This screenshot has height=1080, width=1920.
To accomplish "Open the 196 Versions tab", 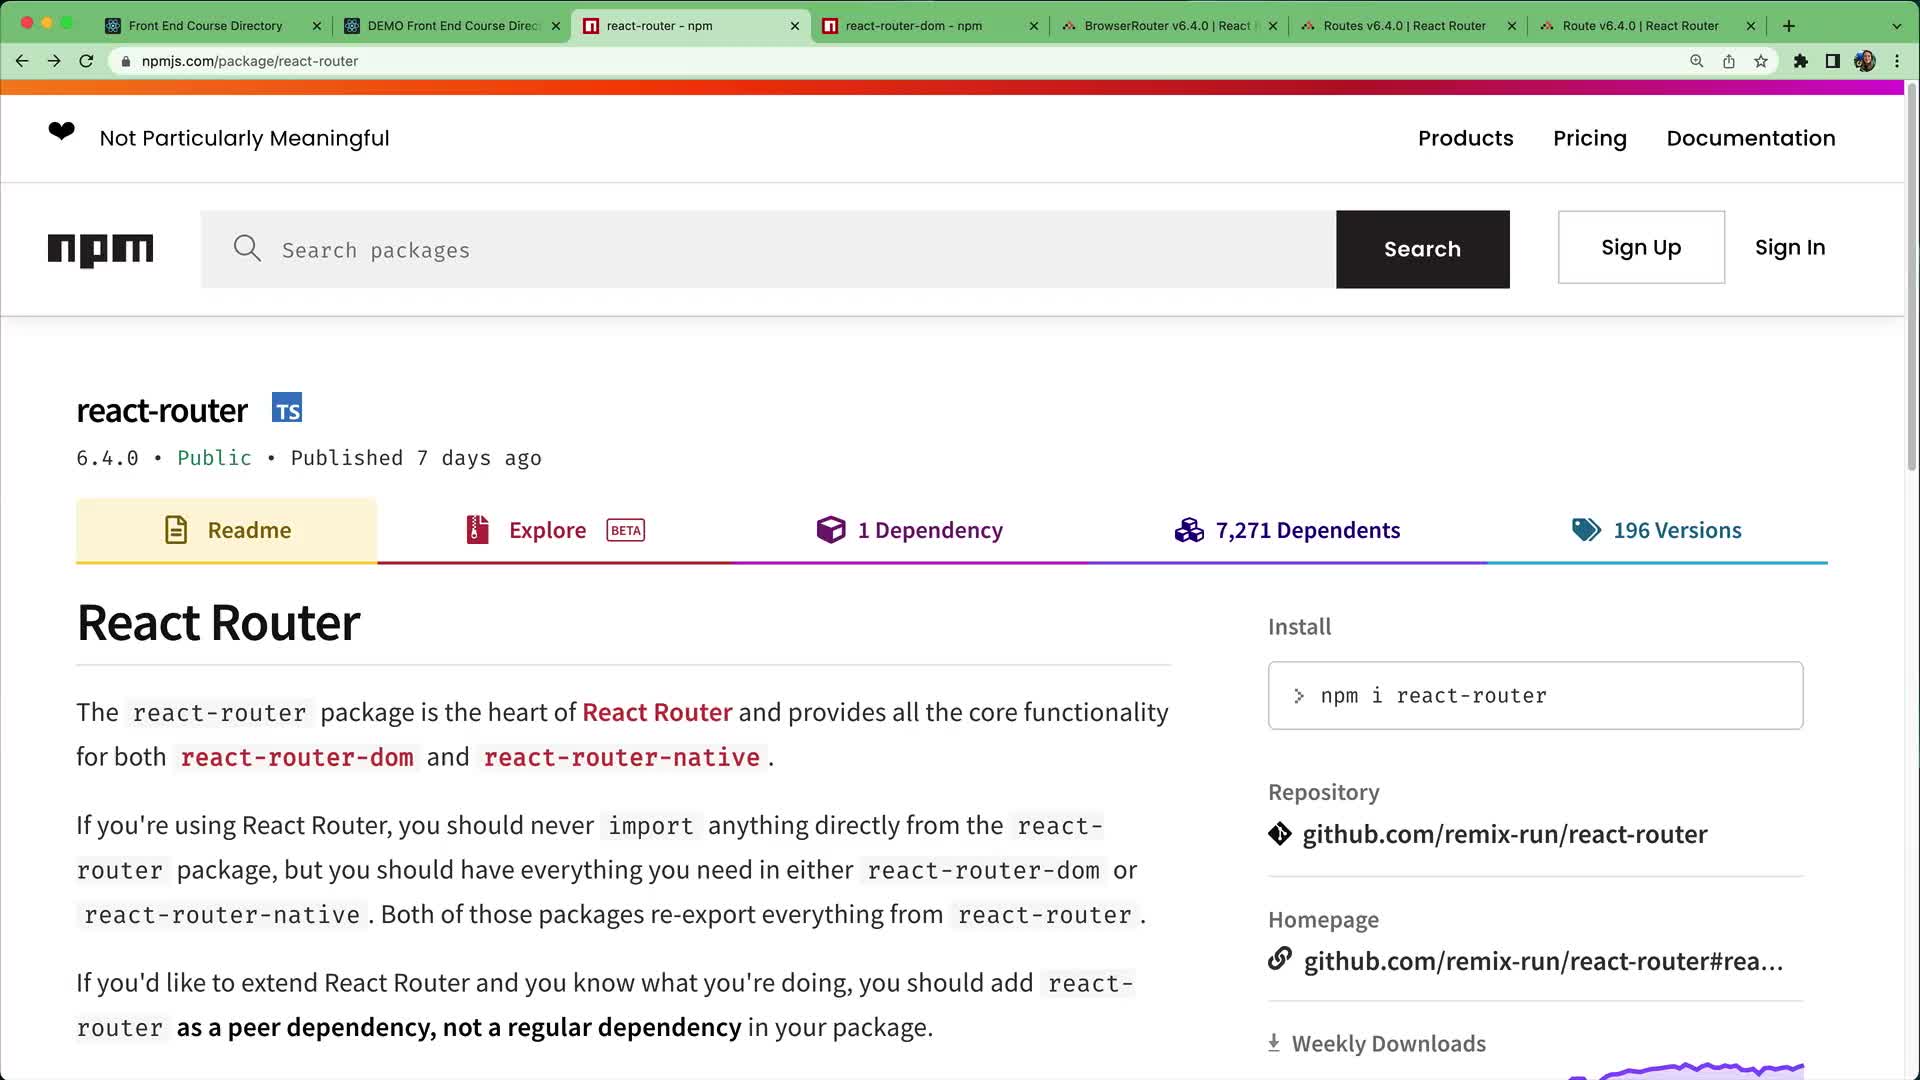I will pyautogui.click(x=1657, y=530).
